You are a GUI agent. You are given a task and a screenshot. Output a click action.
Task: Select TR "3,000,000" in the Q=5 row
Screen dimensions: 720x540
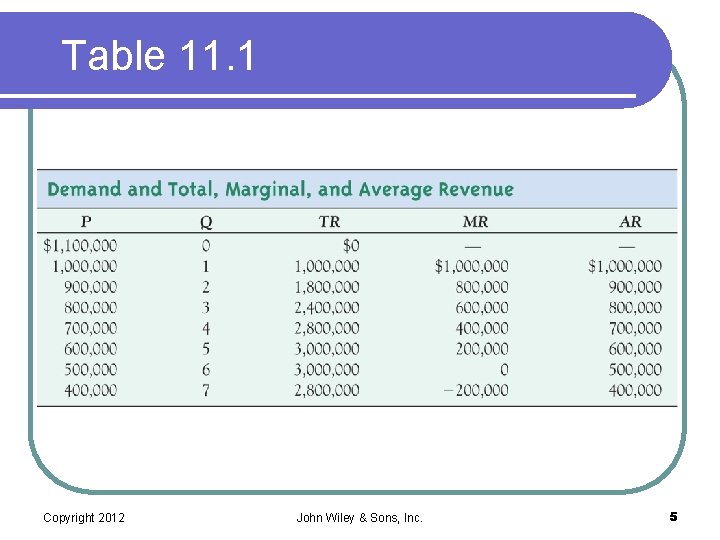pos(327,349)
